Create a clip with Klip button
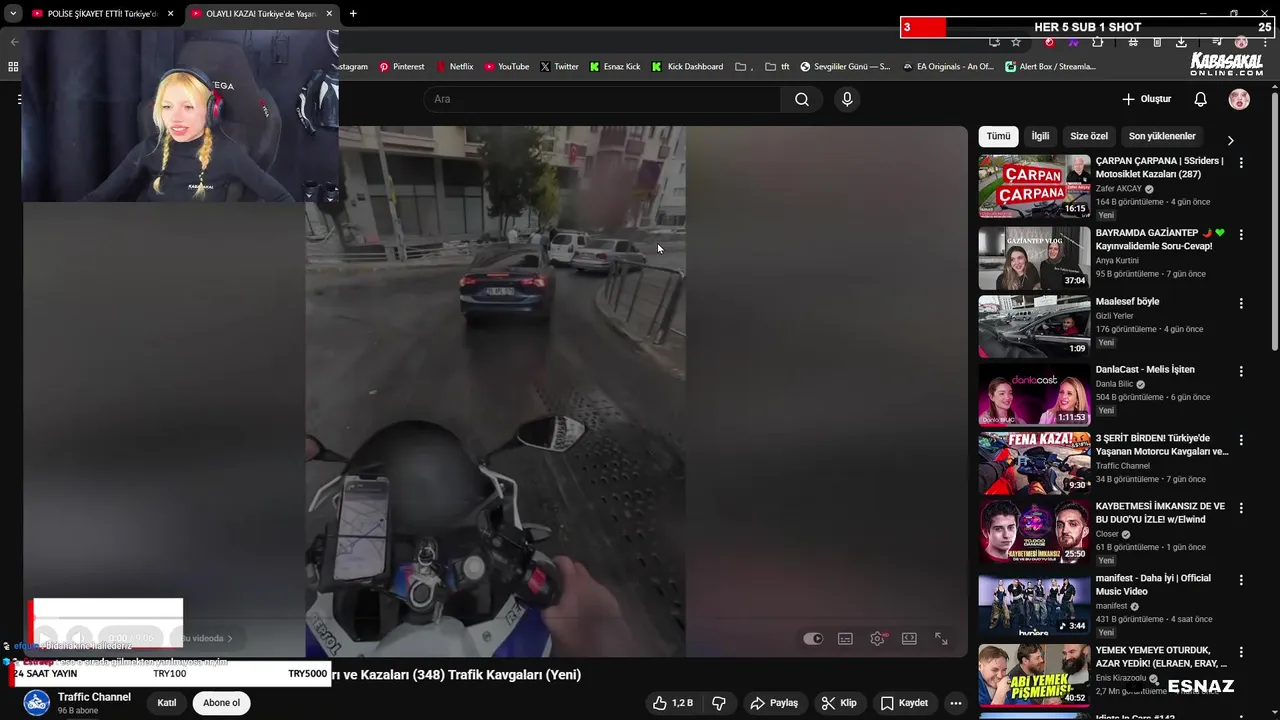 coord(839,703)
